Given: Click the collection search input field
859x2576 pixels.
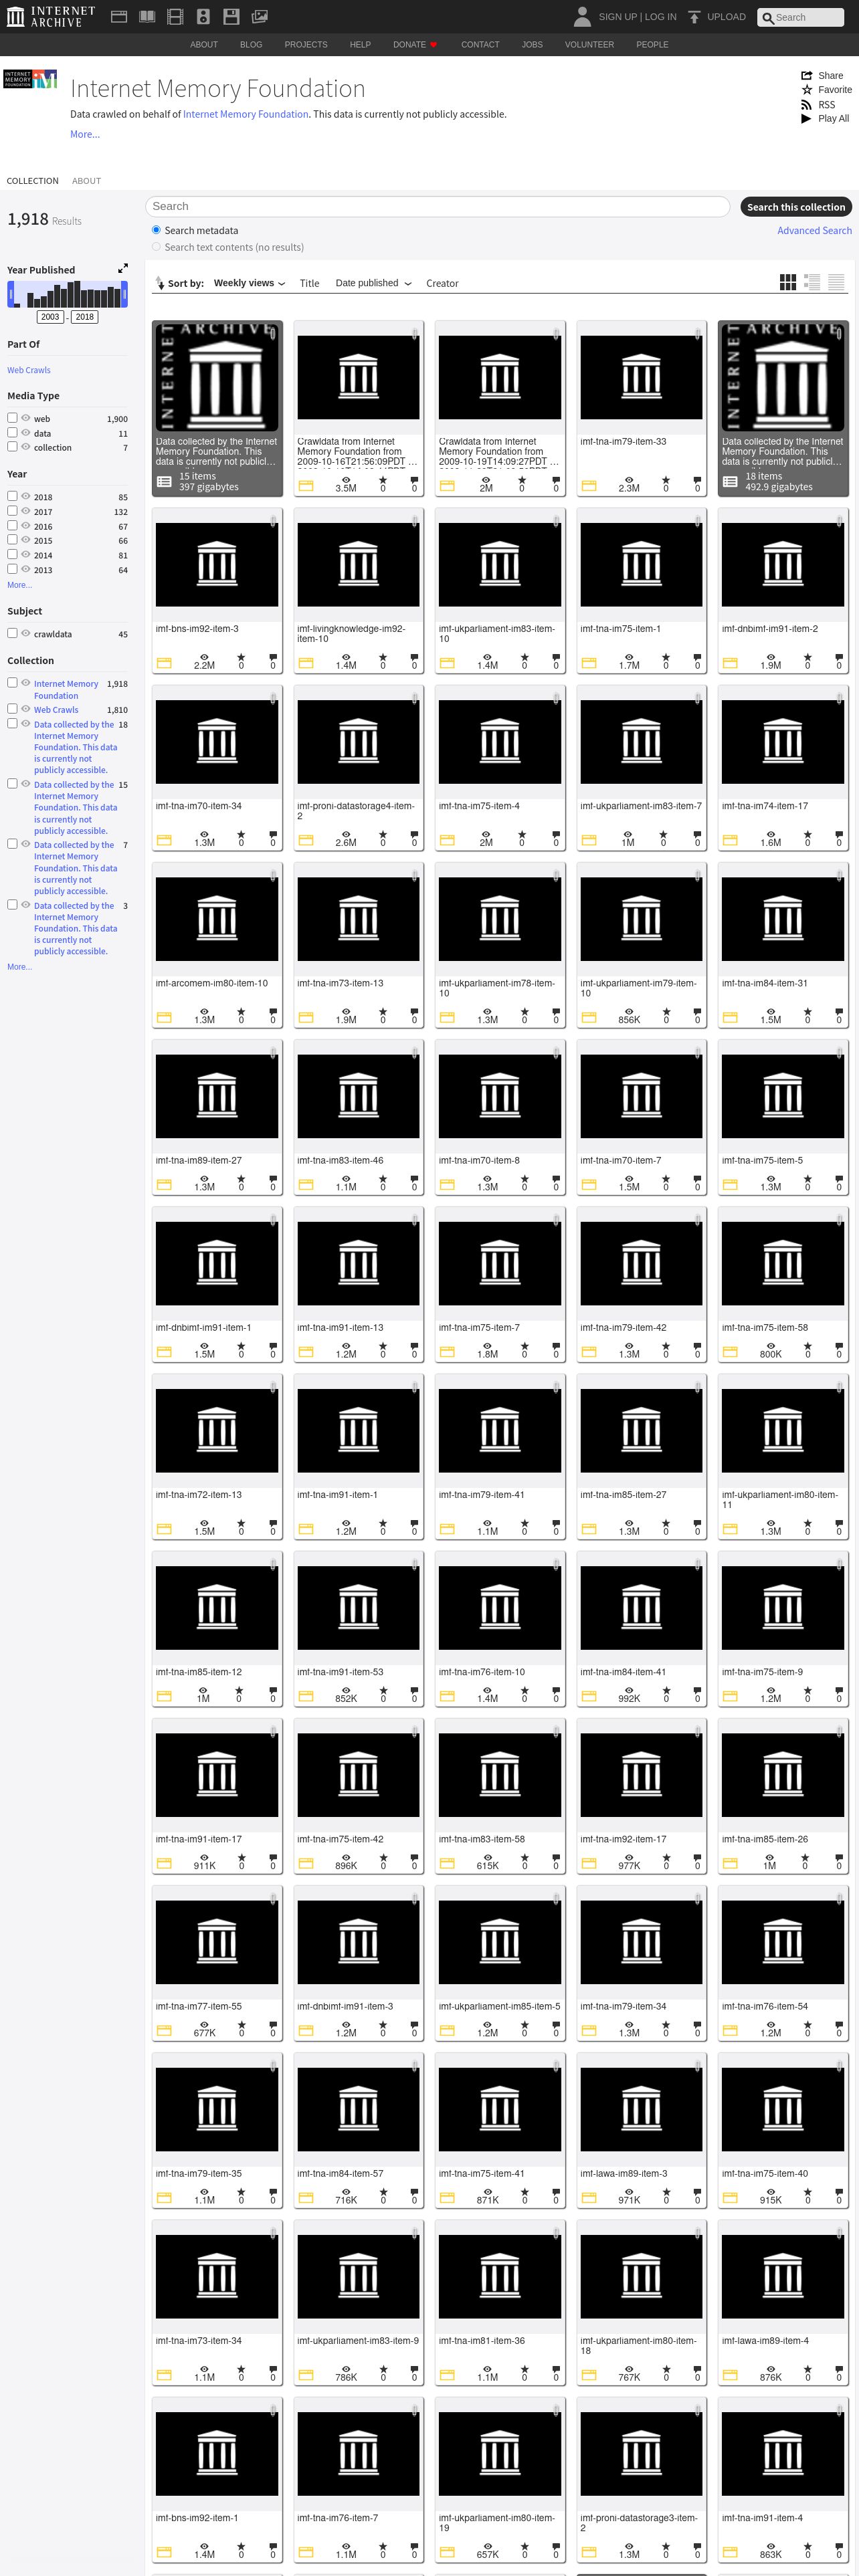Looking at the screenshot, I should [x=438, y=206].
